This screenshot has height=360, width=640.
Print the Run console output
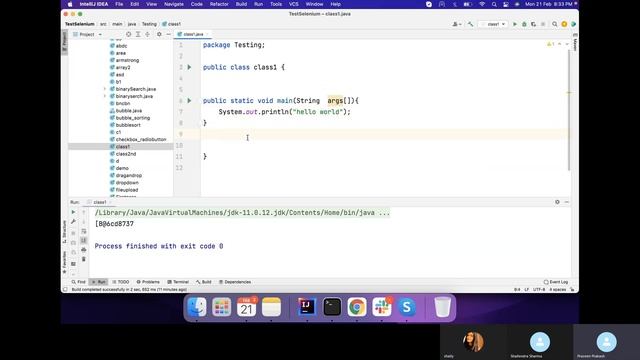pyautogui.click(x=84, y=250)
